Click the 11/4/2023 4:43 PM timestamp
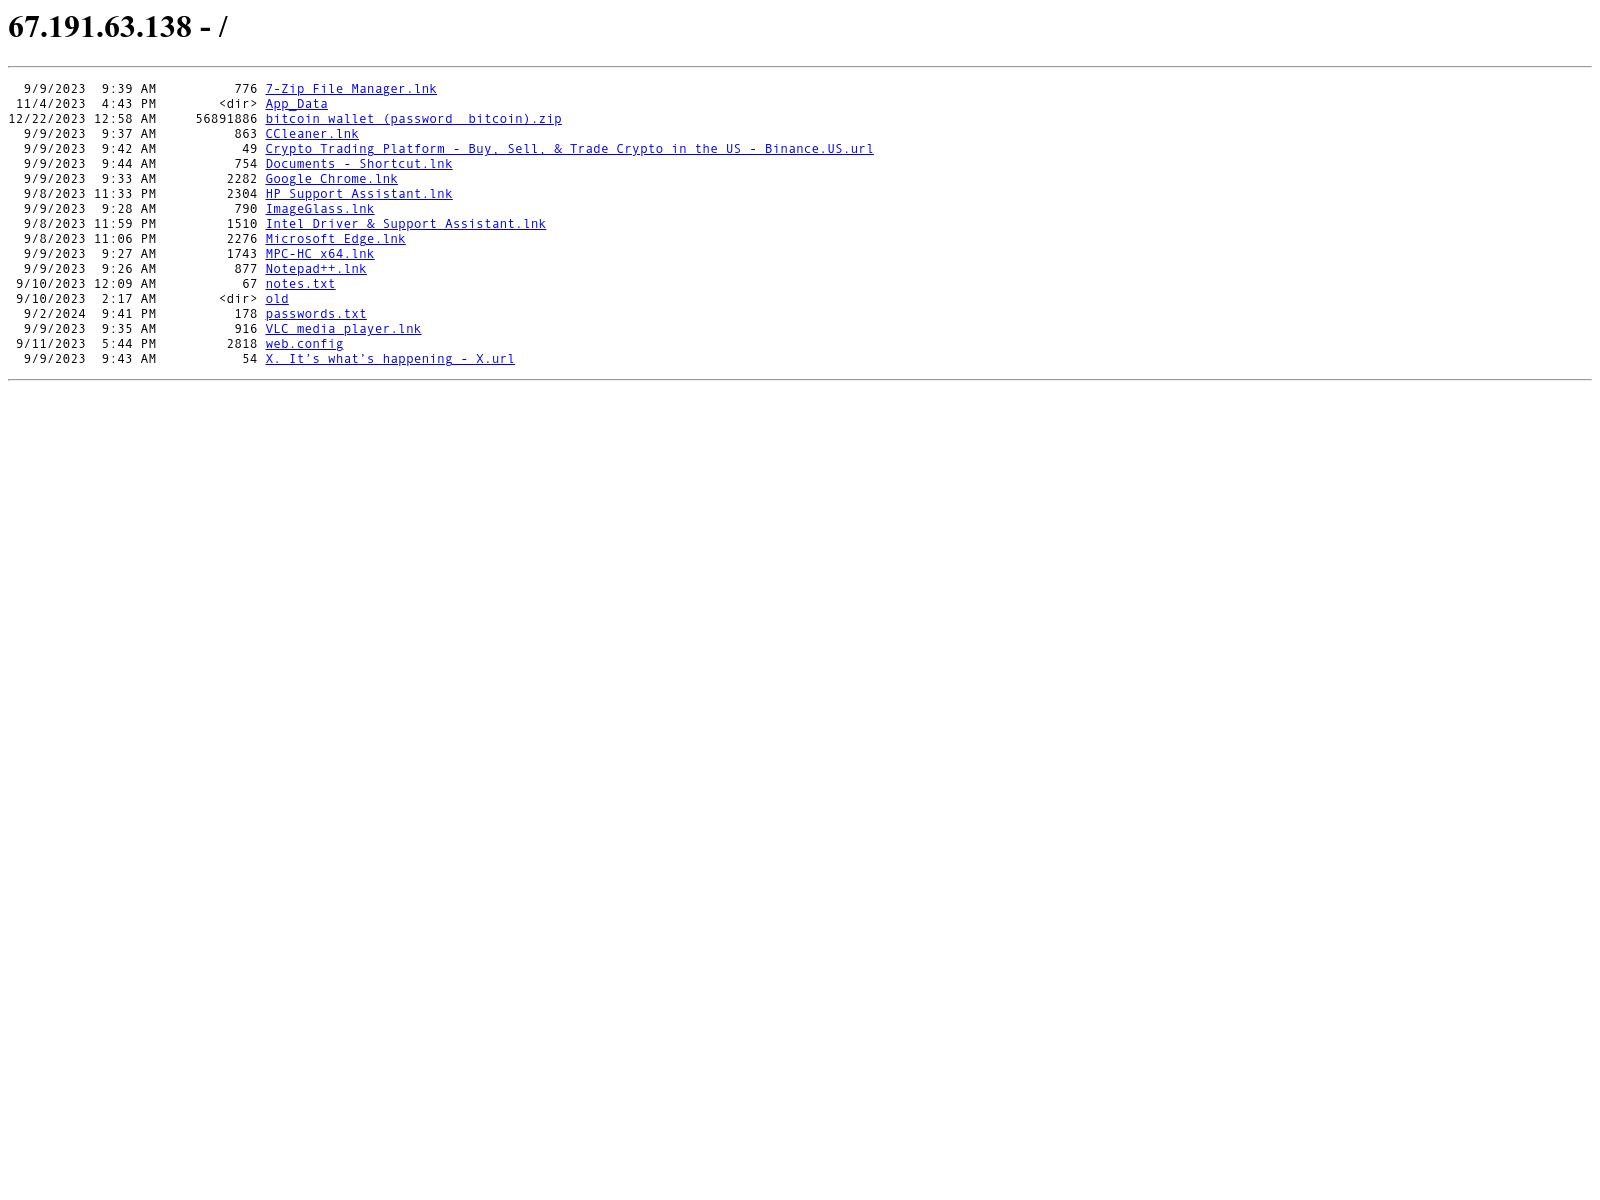This screenshot has width=1600, height=1200. point(86,104)
